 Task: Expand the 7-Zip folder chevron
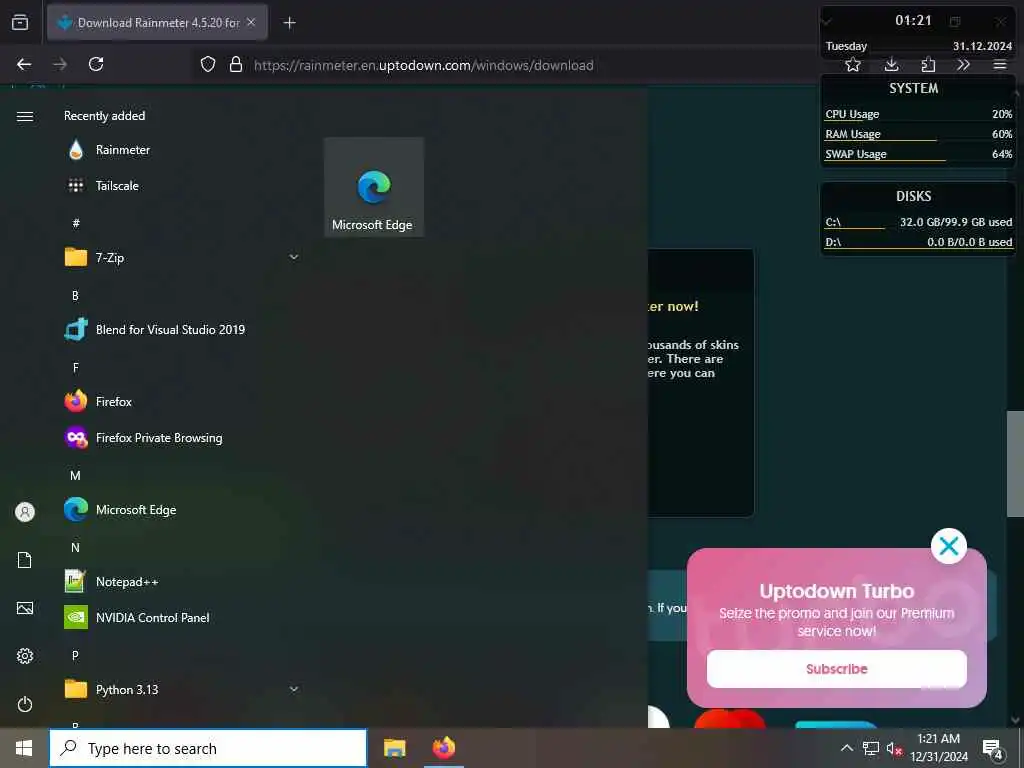294,257
